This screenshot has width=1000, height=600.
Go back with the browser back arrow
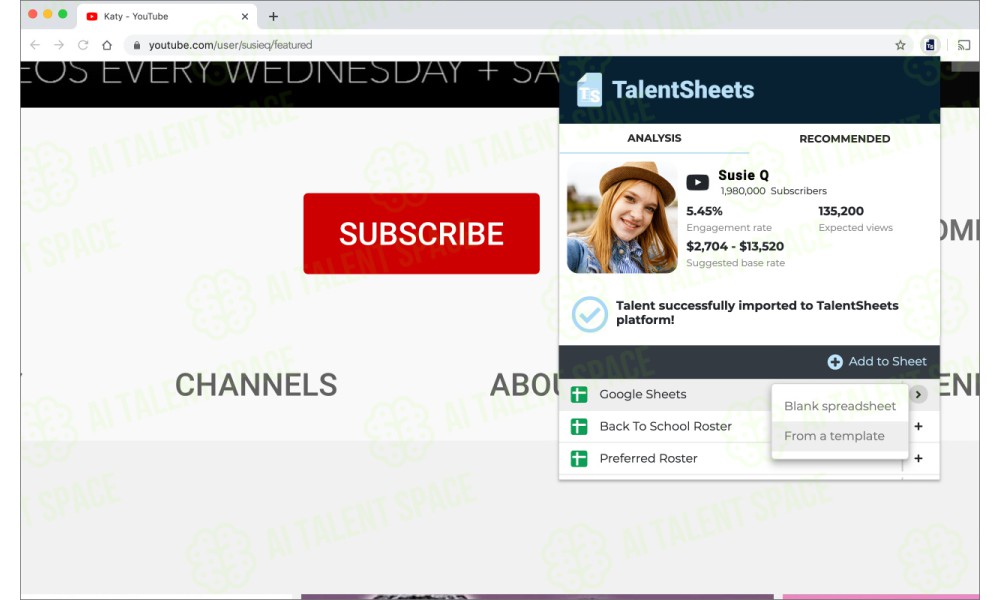pos(35,45)
